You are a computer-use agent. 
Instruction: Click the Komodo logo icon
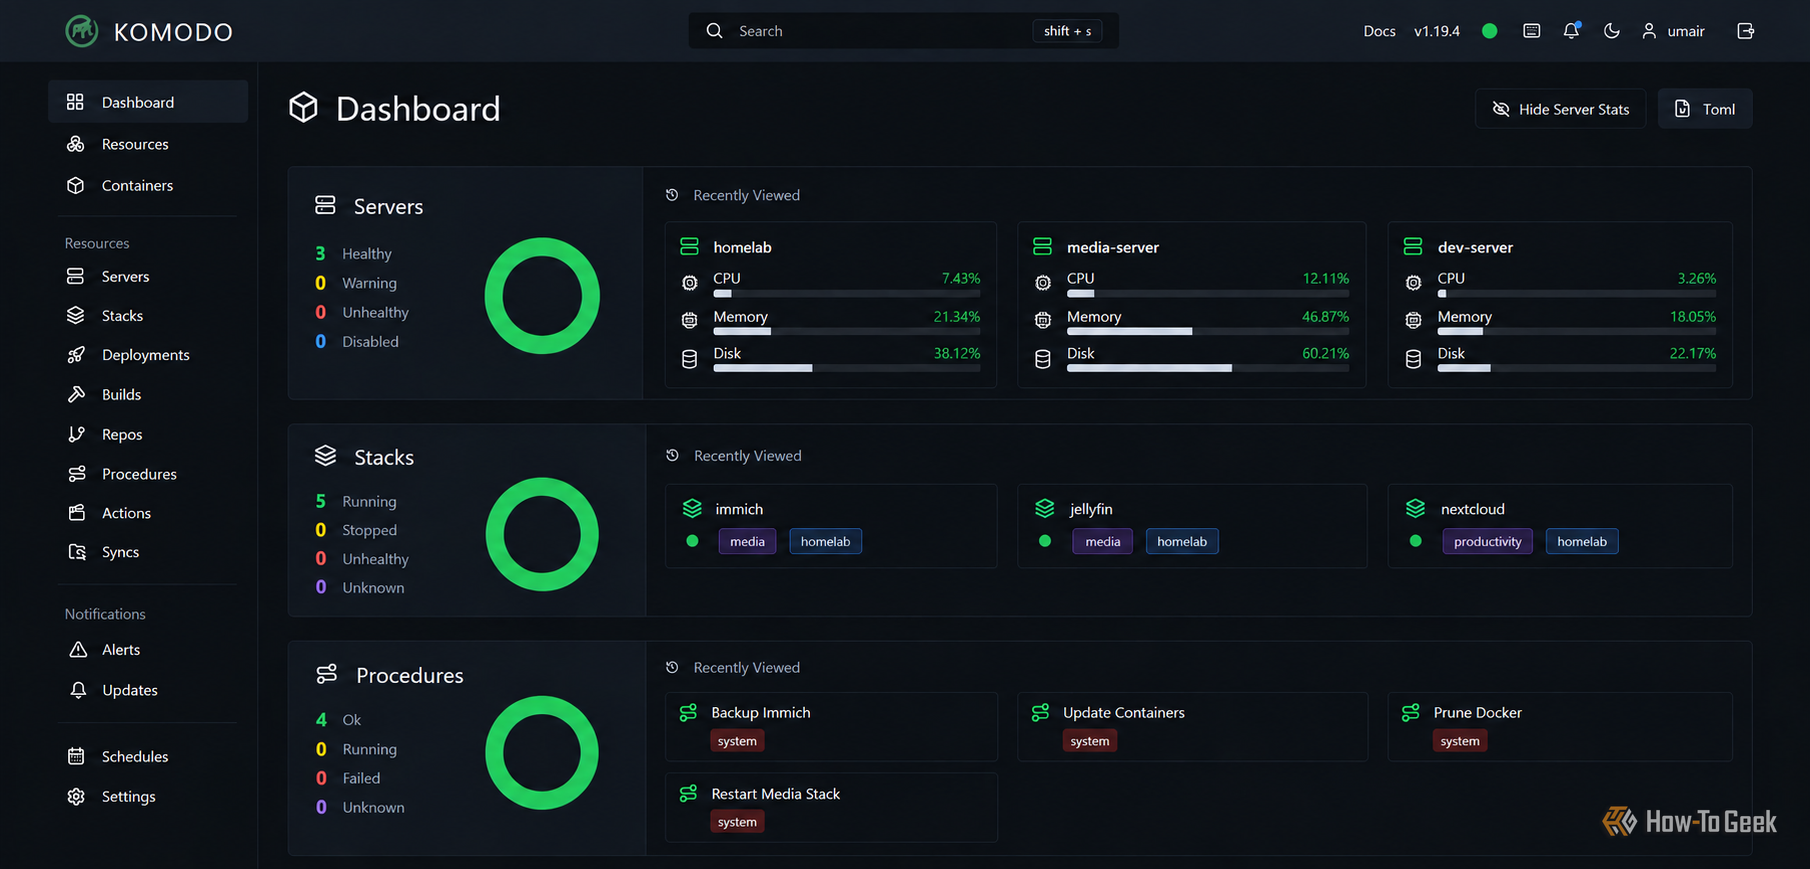tap(82, 31)
